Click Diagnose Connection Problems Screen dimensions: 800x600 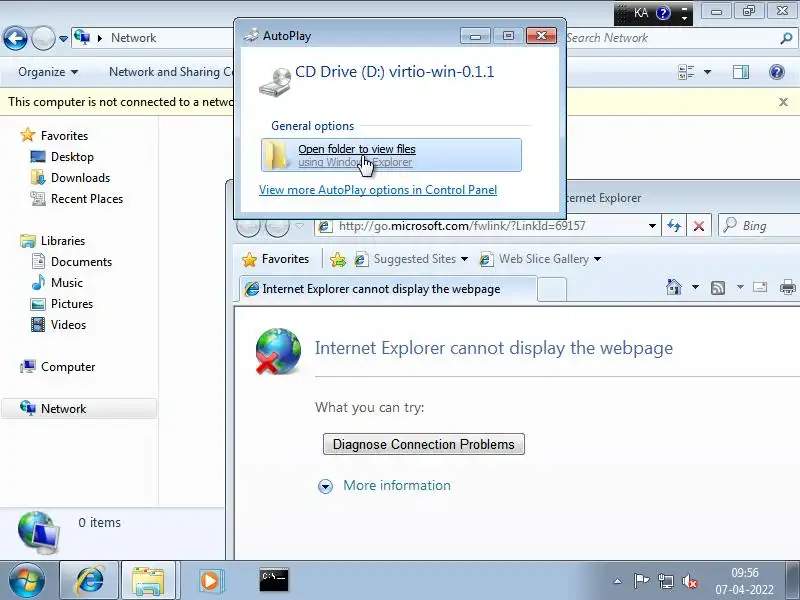[x=423, y=444]
